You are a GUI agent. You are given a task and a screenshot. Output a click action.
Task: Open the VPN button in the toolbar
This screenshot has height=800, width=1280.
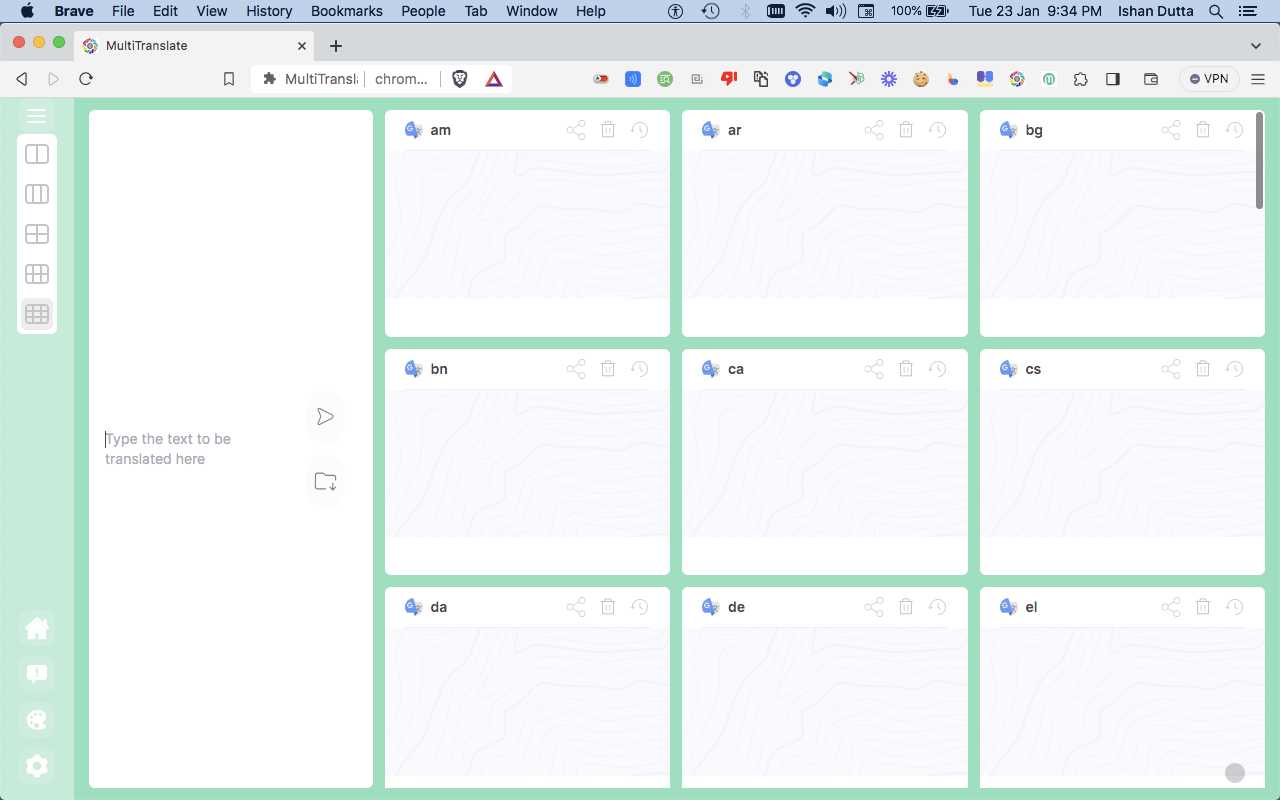pyautogui.click(x=1209, y=78)
